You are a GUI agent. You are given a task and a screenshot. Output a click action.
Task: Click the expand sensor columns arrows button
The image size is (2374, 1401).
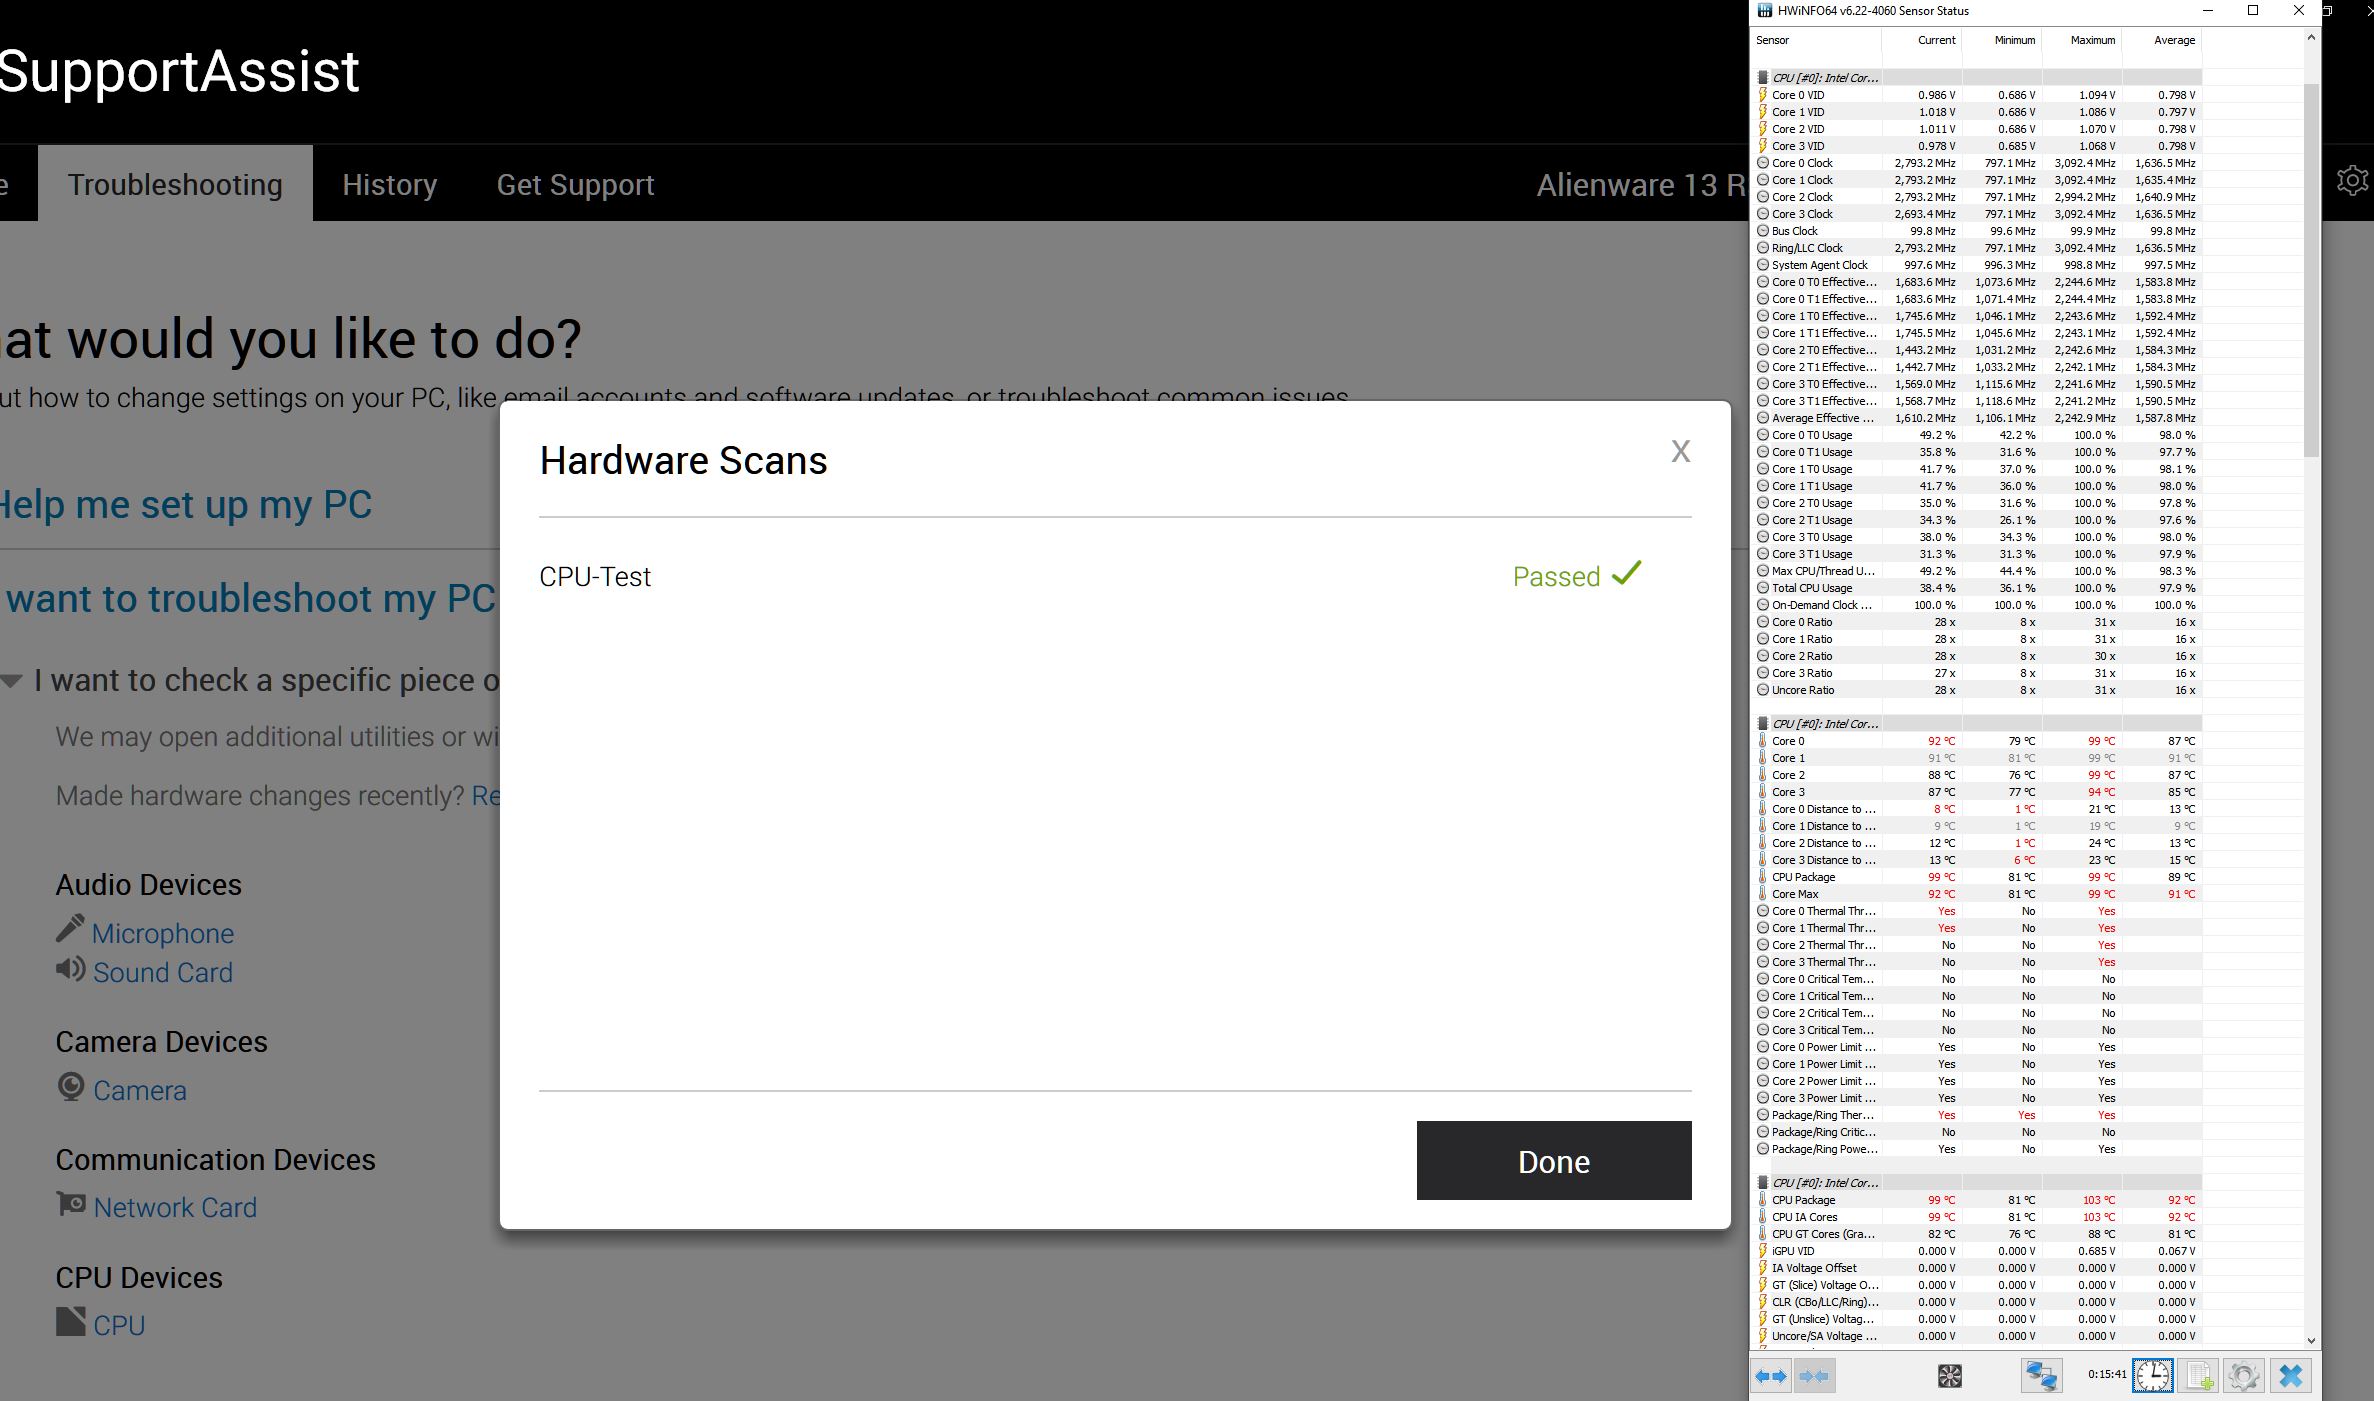pos(1771,1376)
